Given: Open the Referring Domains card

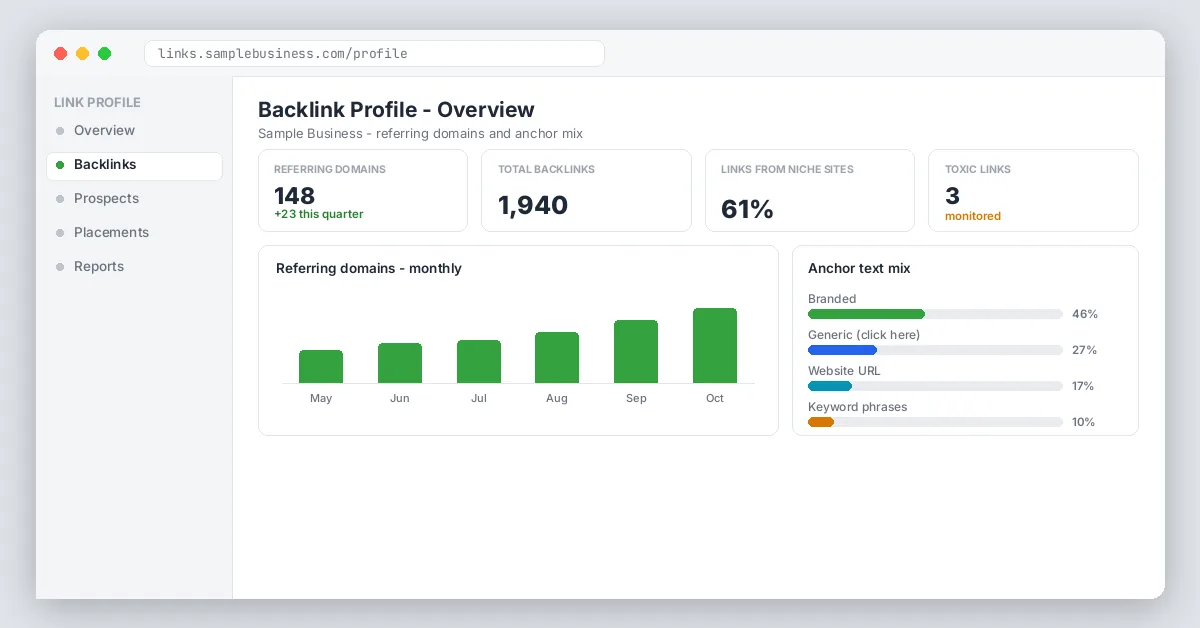Looking at the screenshot, I should 363,191.
